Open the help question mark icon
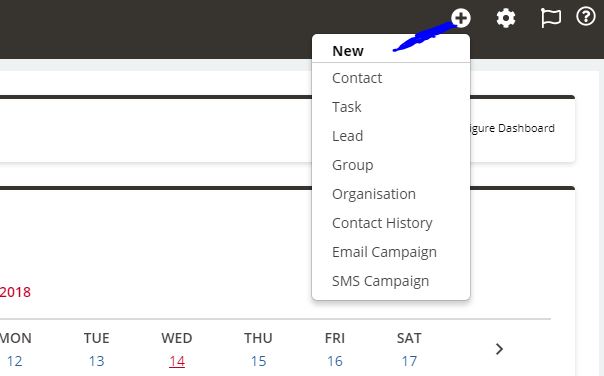604x376 pixels. [x=586, y=17]
